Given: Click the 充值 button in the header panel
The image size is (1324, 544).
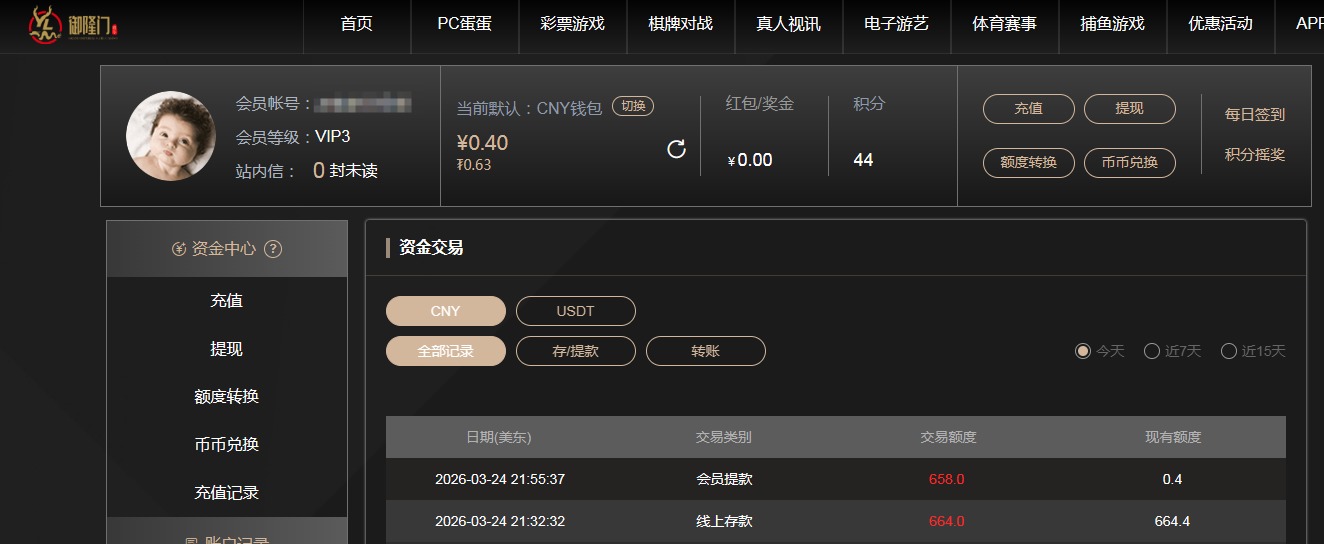Looking at the screenshot, I should click(1029, 109).
